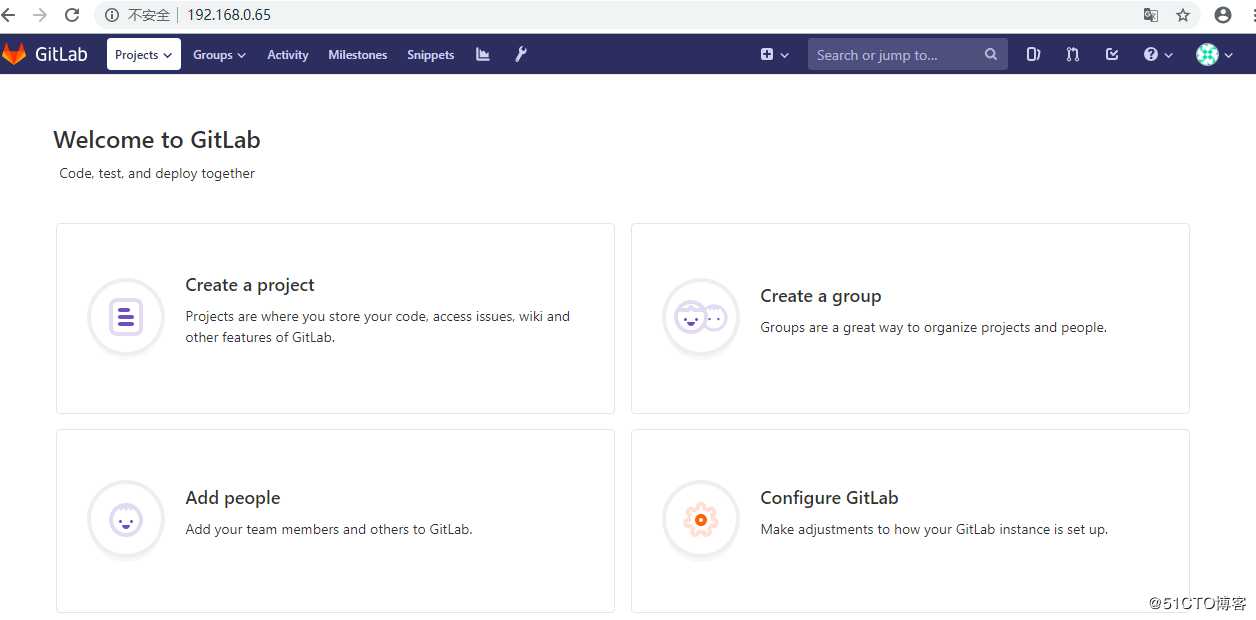
Task: Click the 'Groups are a great way' description
Action: [x=933, y=327]
